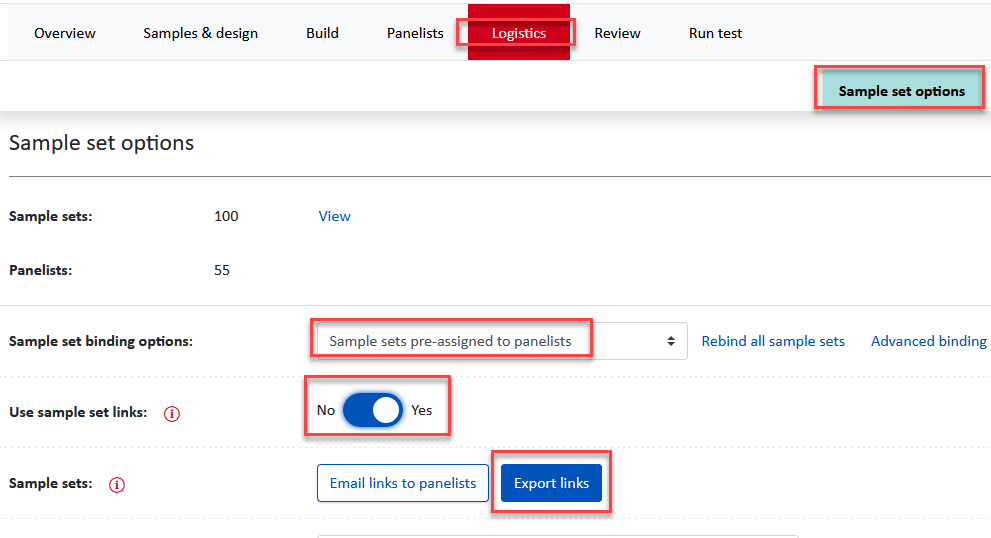Select the Logistics tab
This screenshot has height=538, width=991.
[x=519, y=33]
